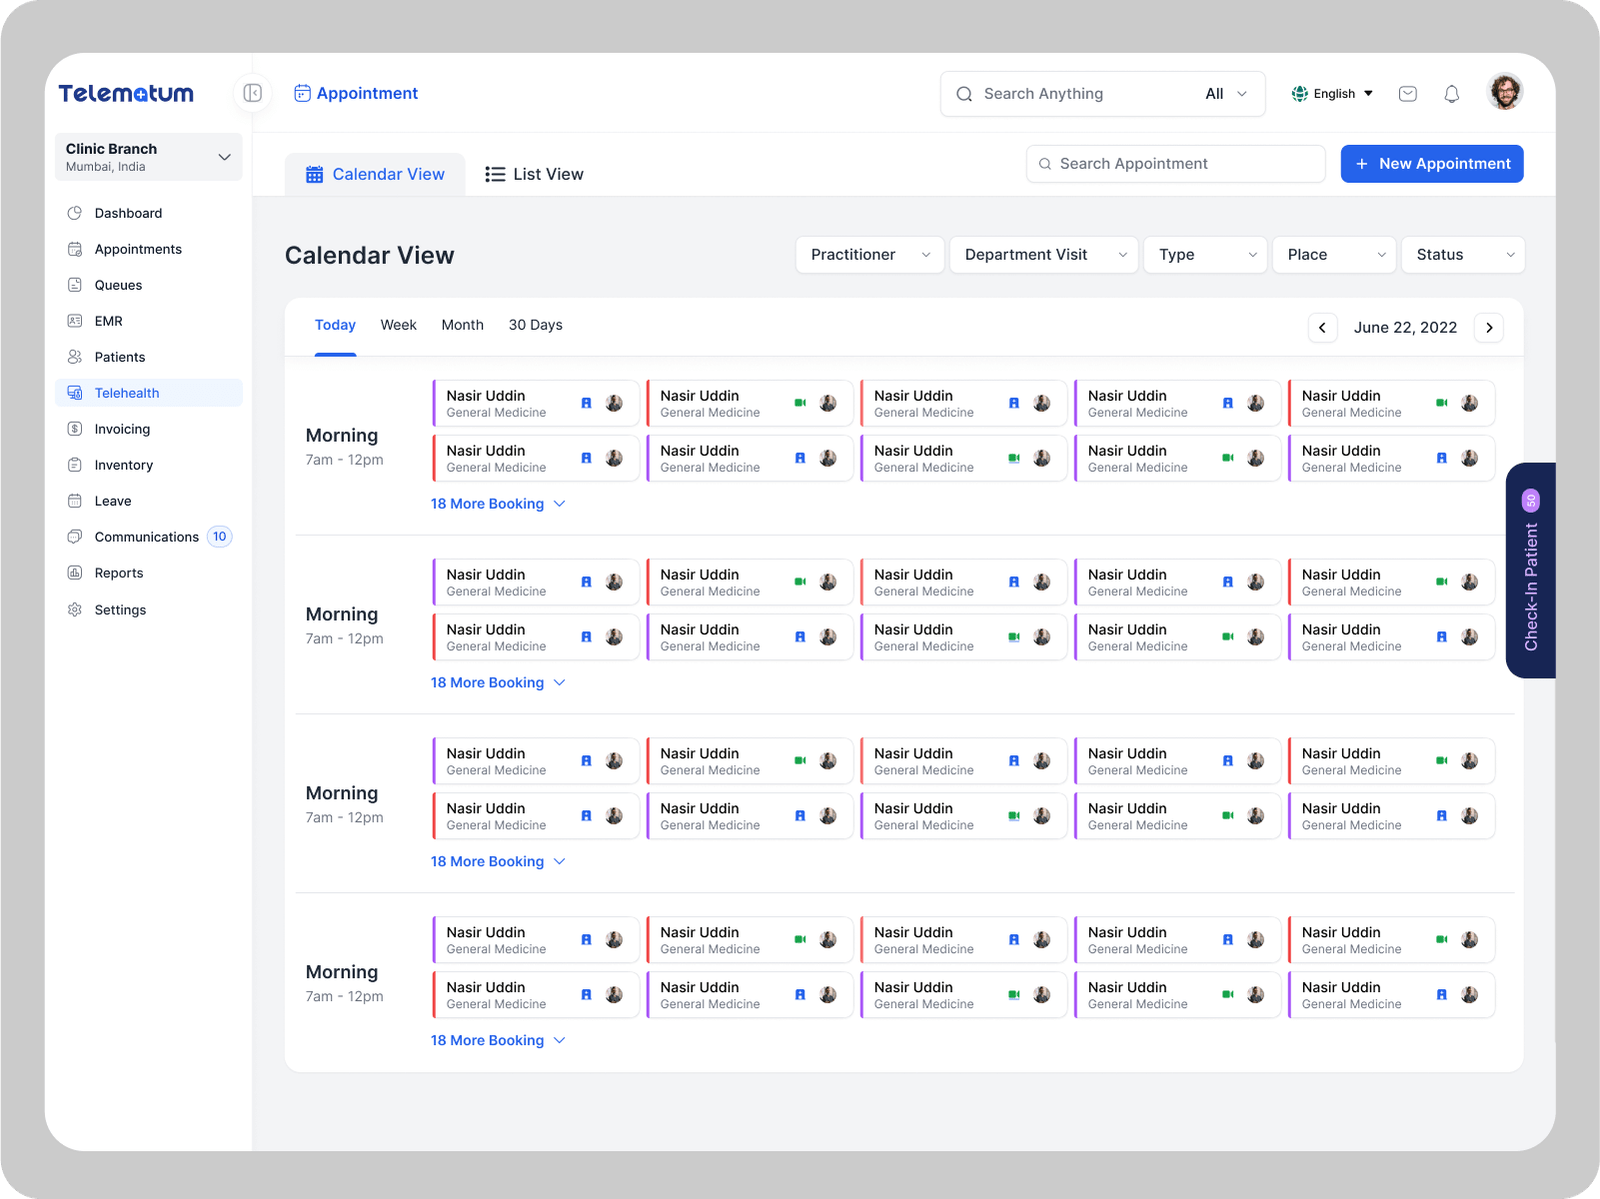This screenshot has height=1199, width=1600.
Task: Open the Dashboard sidebar icon
Action: point(75,213)
